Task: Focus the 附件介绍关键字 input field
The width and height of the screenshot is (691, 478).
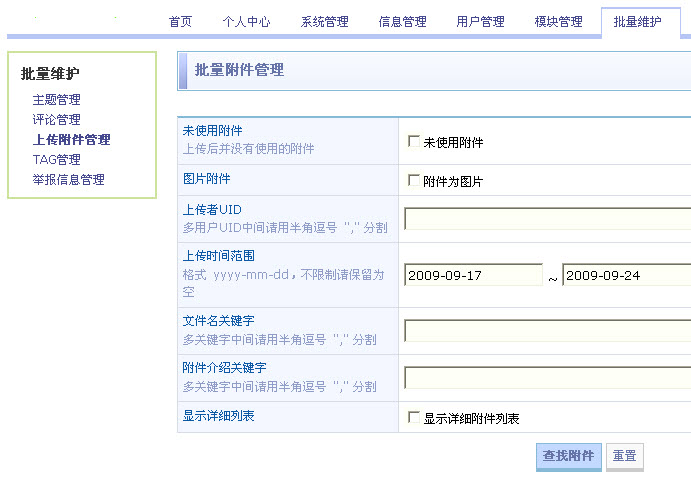Action: (547, 378)
